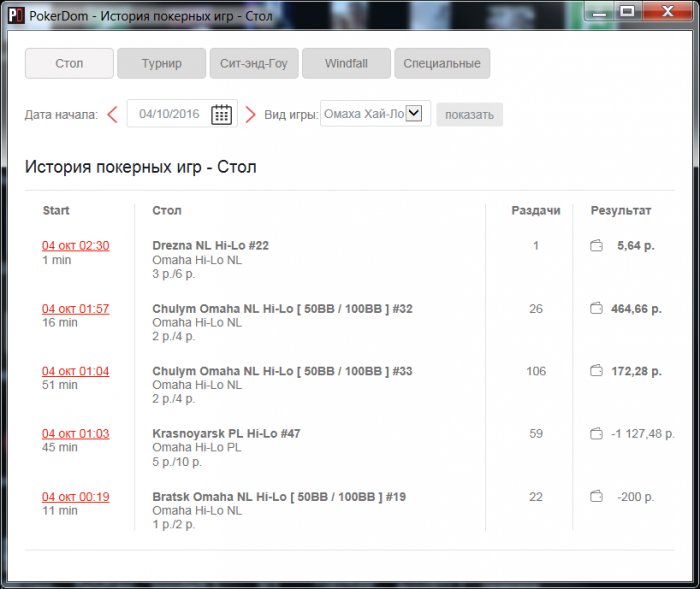
Task: Click hands count 26
Action: 536,309
